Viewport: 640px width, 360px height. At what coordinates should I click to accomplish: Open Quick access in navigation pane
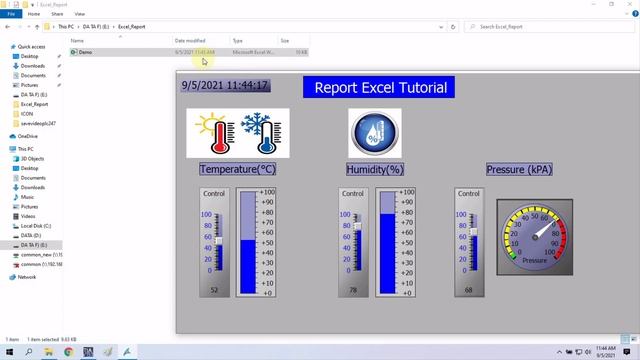click(x=31, y=47)
